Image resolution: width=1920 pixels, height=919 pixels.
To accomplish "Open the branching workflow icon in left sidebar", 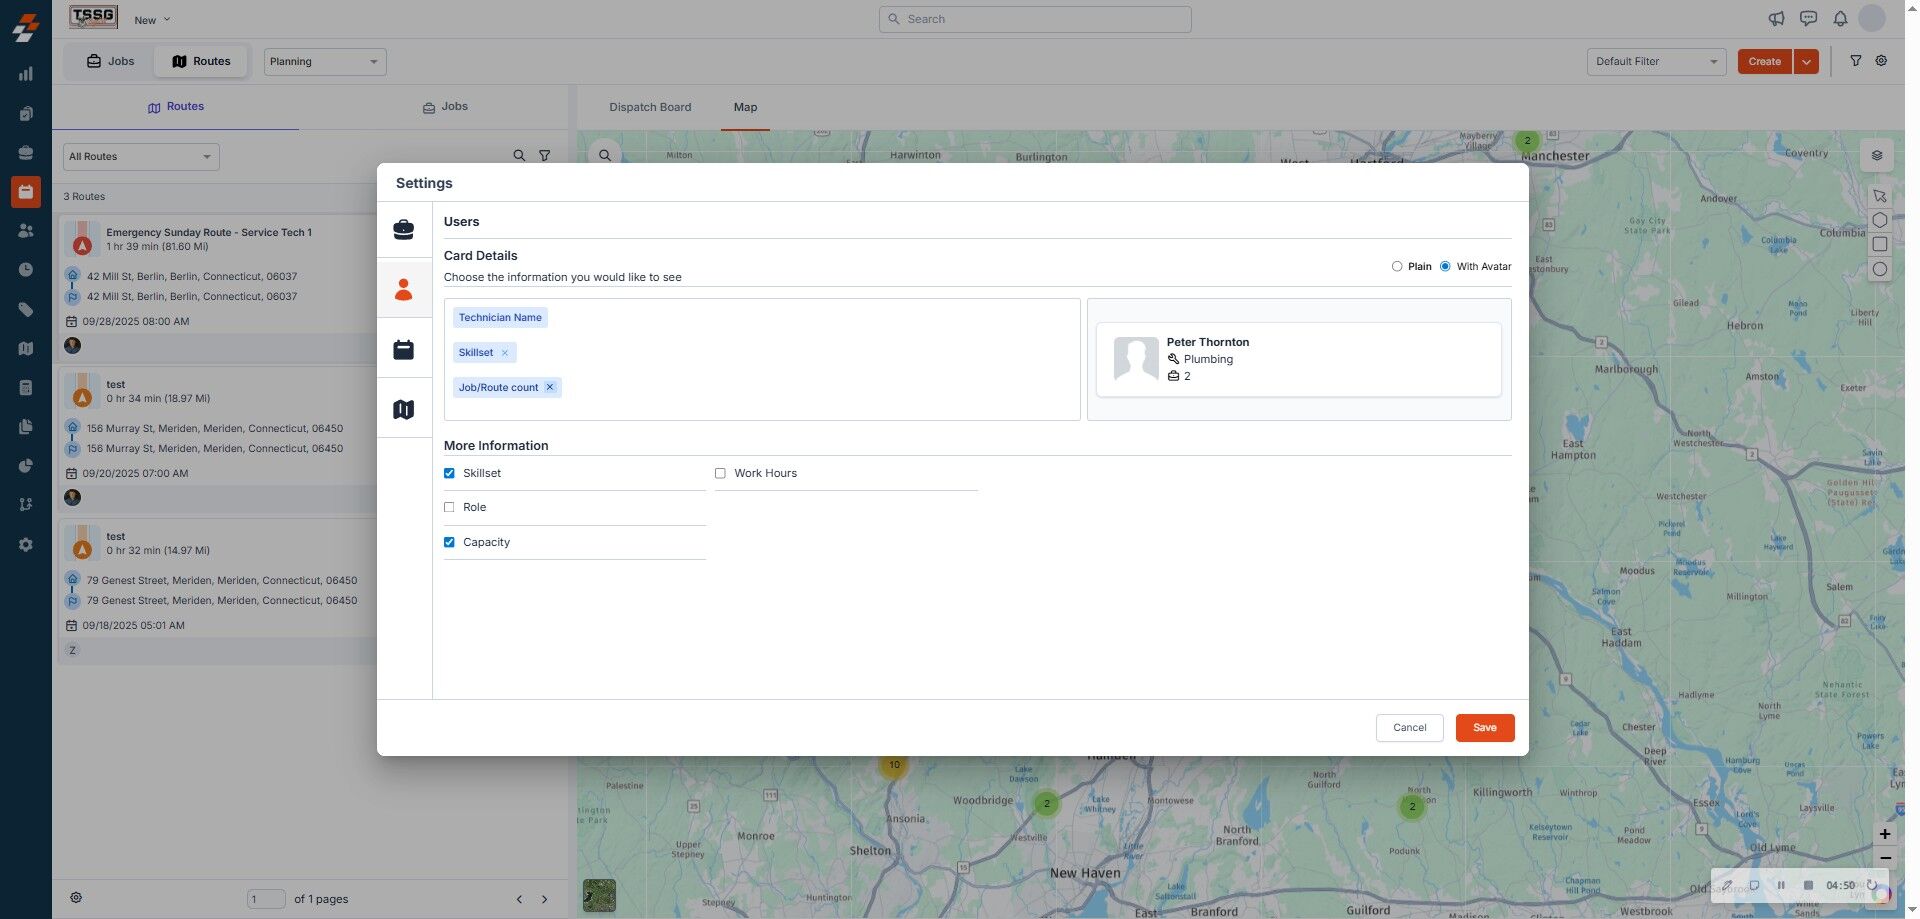I will 26,505.
